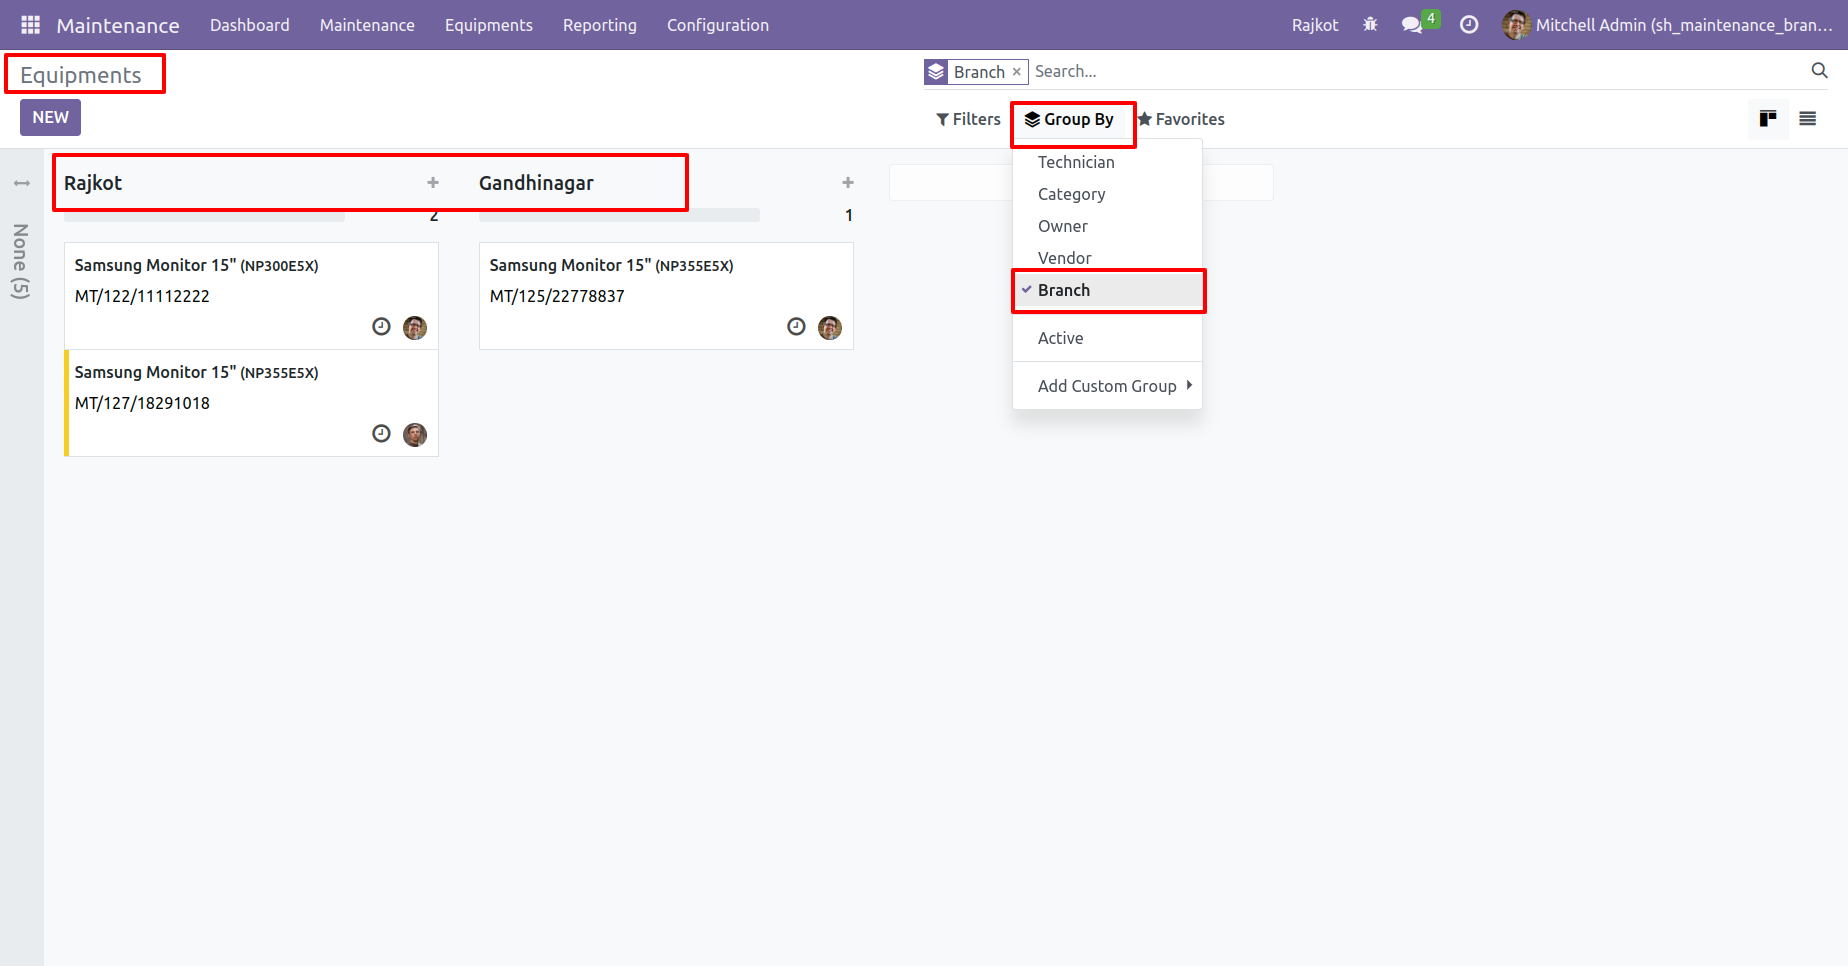Expand the folded None column arrows icon
Image resolution: width=1848 pixels, height=966 pixels.
click(21, 183)
